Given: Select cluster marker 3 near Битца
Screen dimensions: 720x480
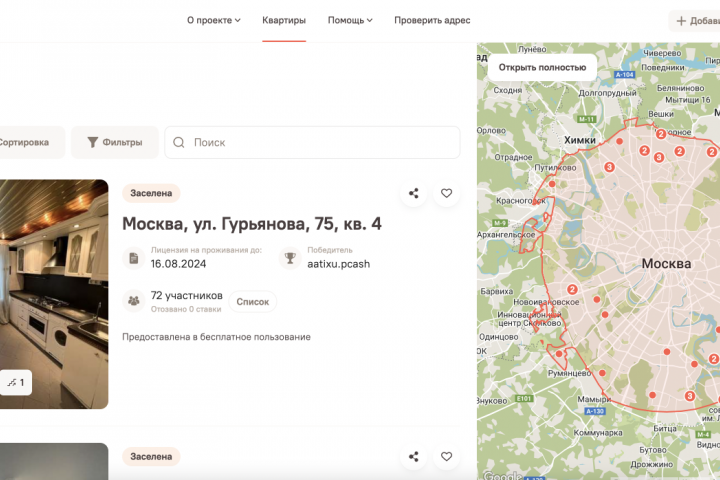Looking at the screenshot, I should [x=689, y=396].
